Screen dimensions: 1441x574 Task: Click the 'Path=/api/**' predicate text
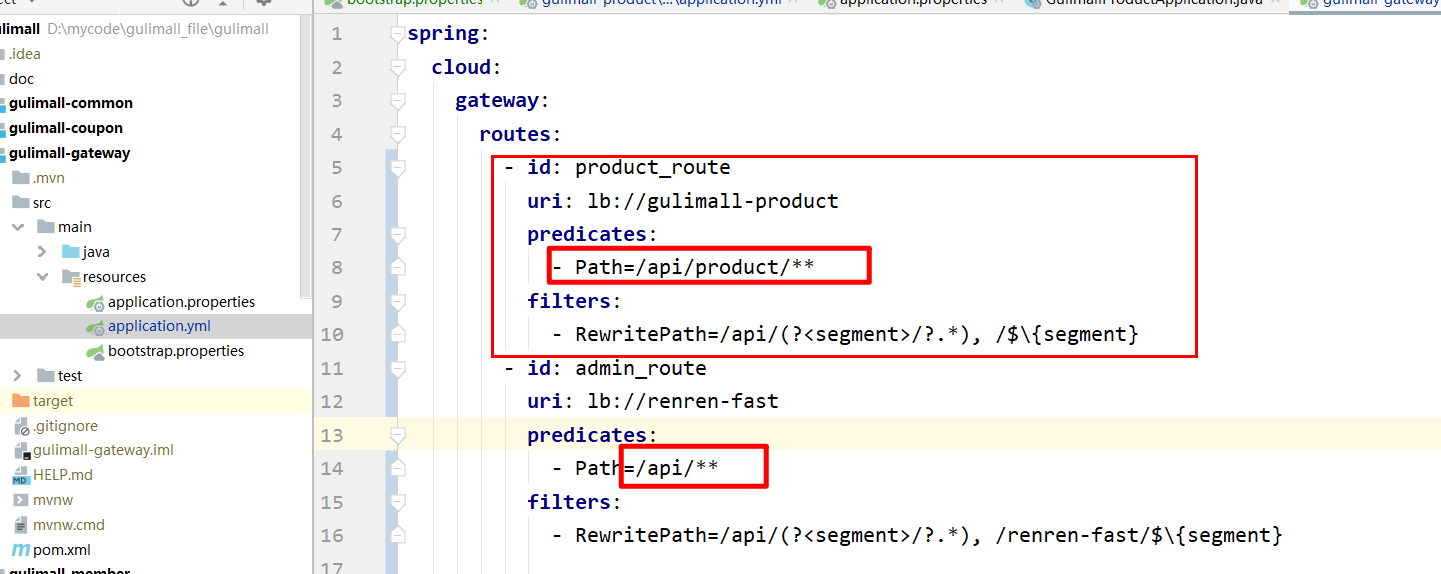(647, 468)
